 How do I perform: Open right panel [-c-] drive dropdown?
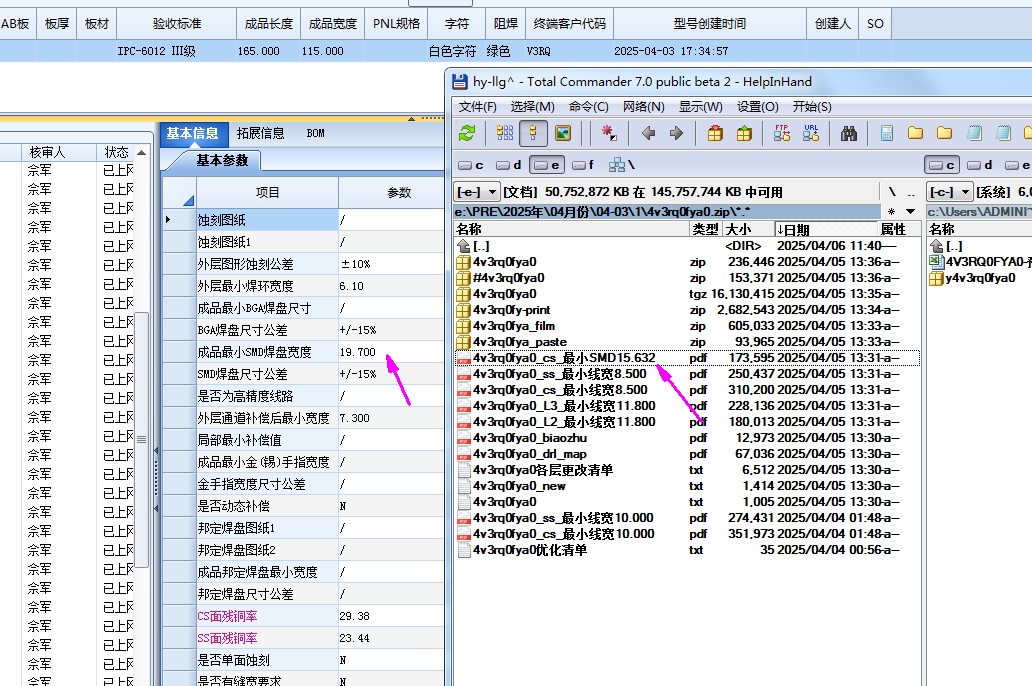click(x=950, y=192)
